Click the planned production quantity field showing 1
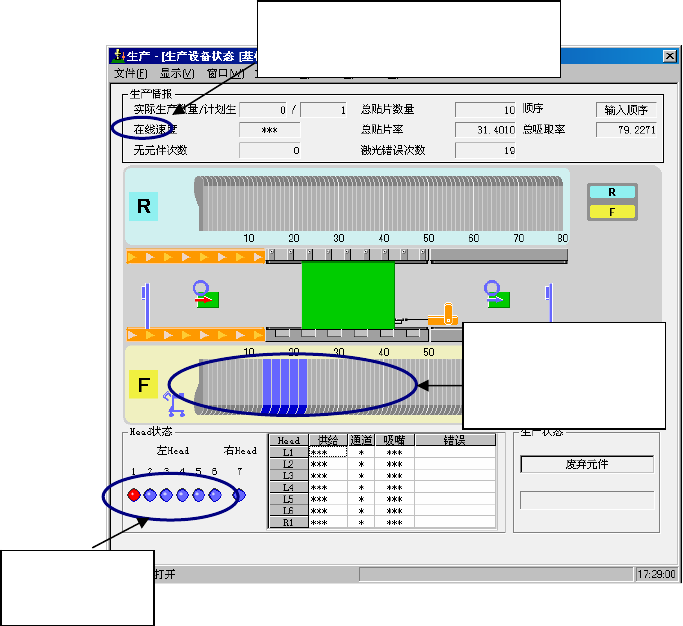The width and height of the screenshot is (683, 626). pyautogui.click(x=323, y=110)
